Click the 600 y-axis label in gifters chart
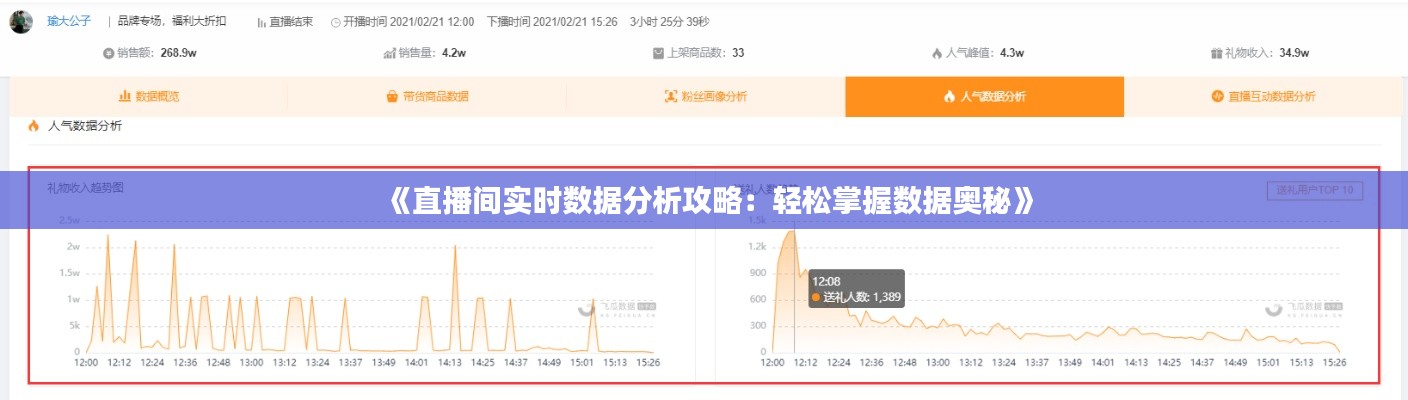The height and width of the screenshot is (400, 1408). pyautogui.click(x=758, y=299)
